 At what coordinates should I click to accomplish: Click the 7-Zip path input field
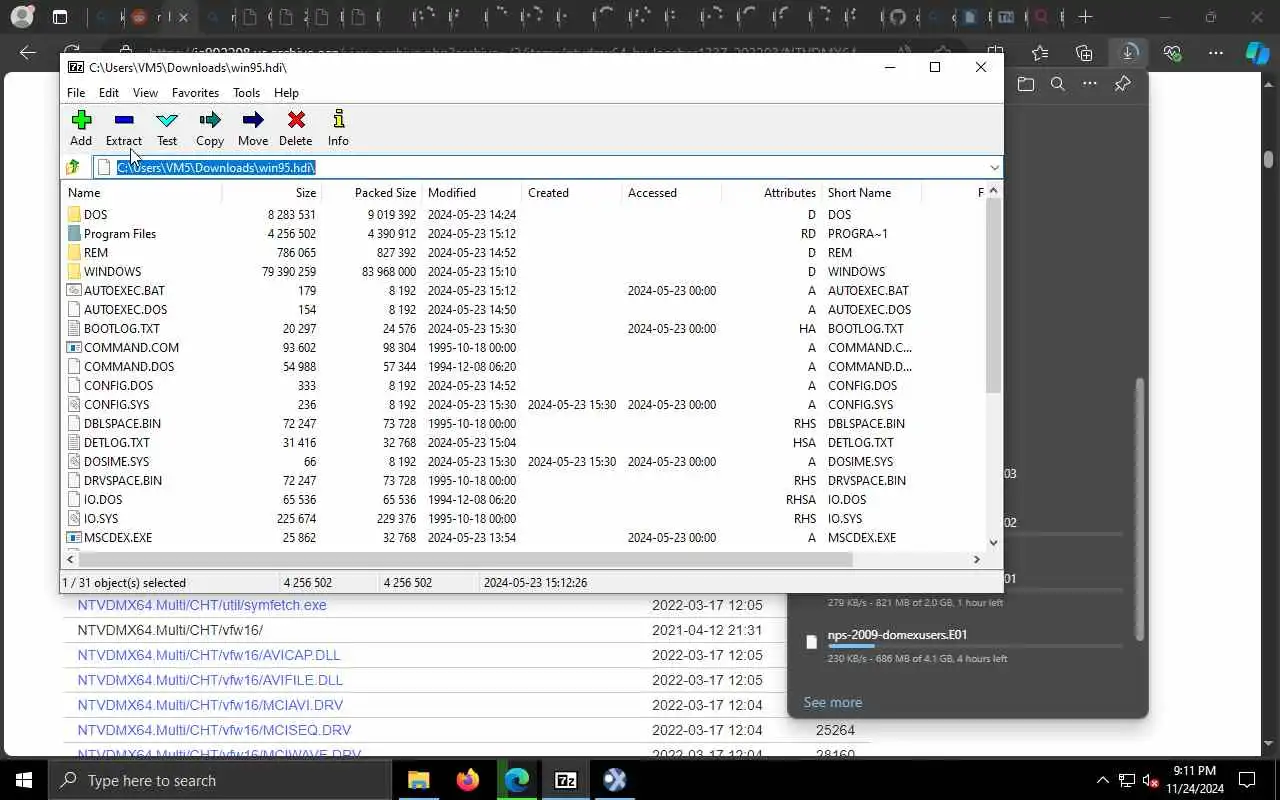pos(548,167)
